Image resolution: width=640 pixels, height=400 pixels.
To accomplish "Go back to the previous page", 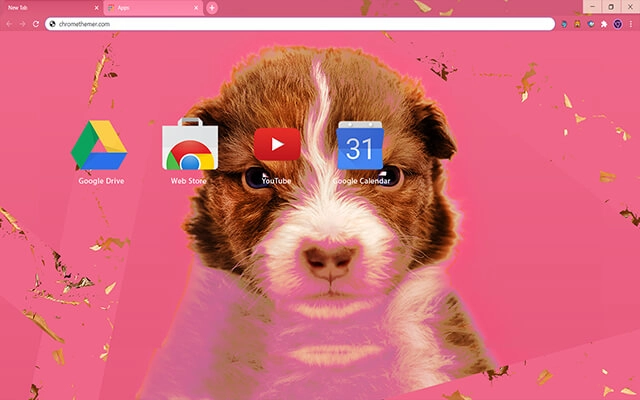I will coord(9,24).
